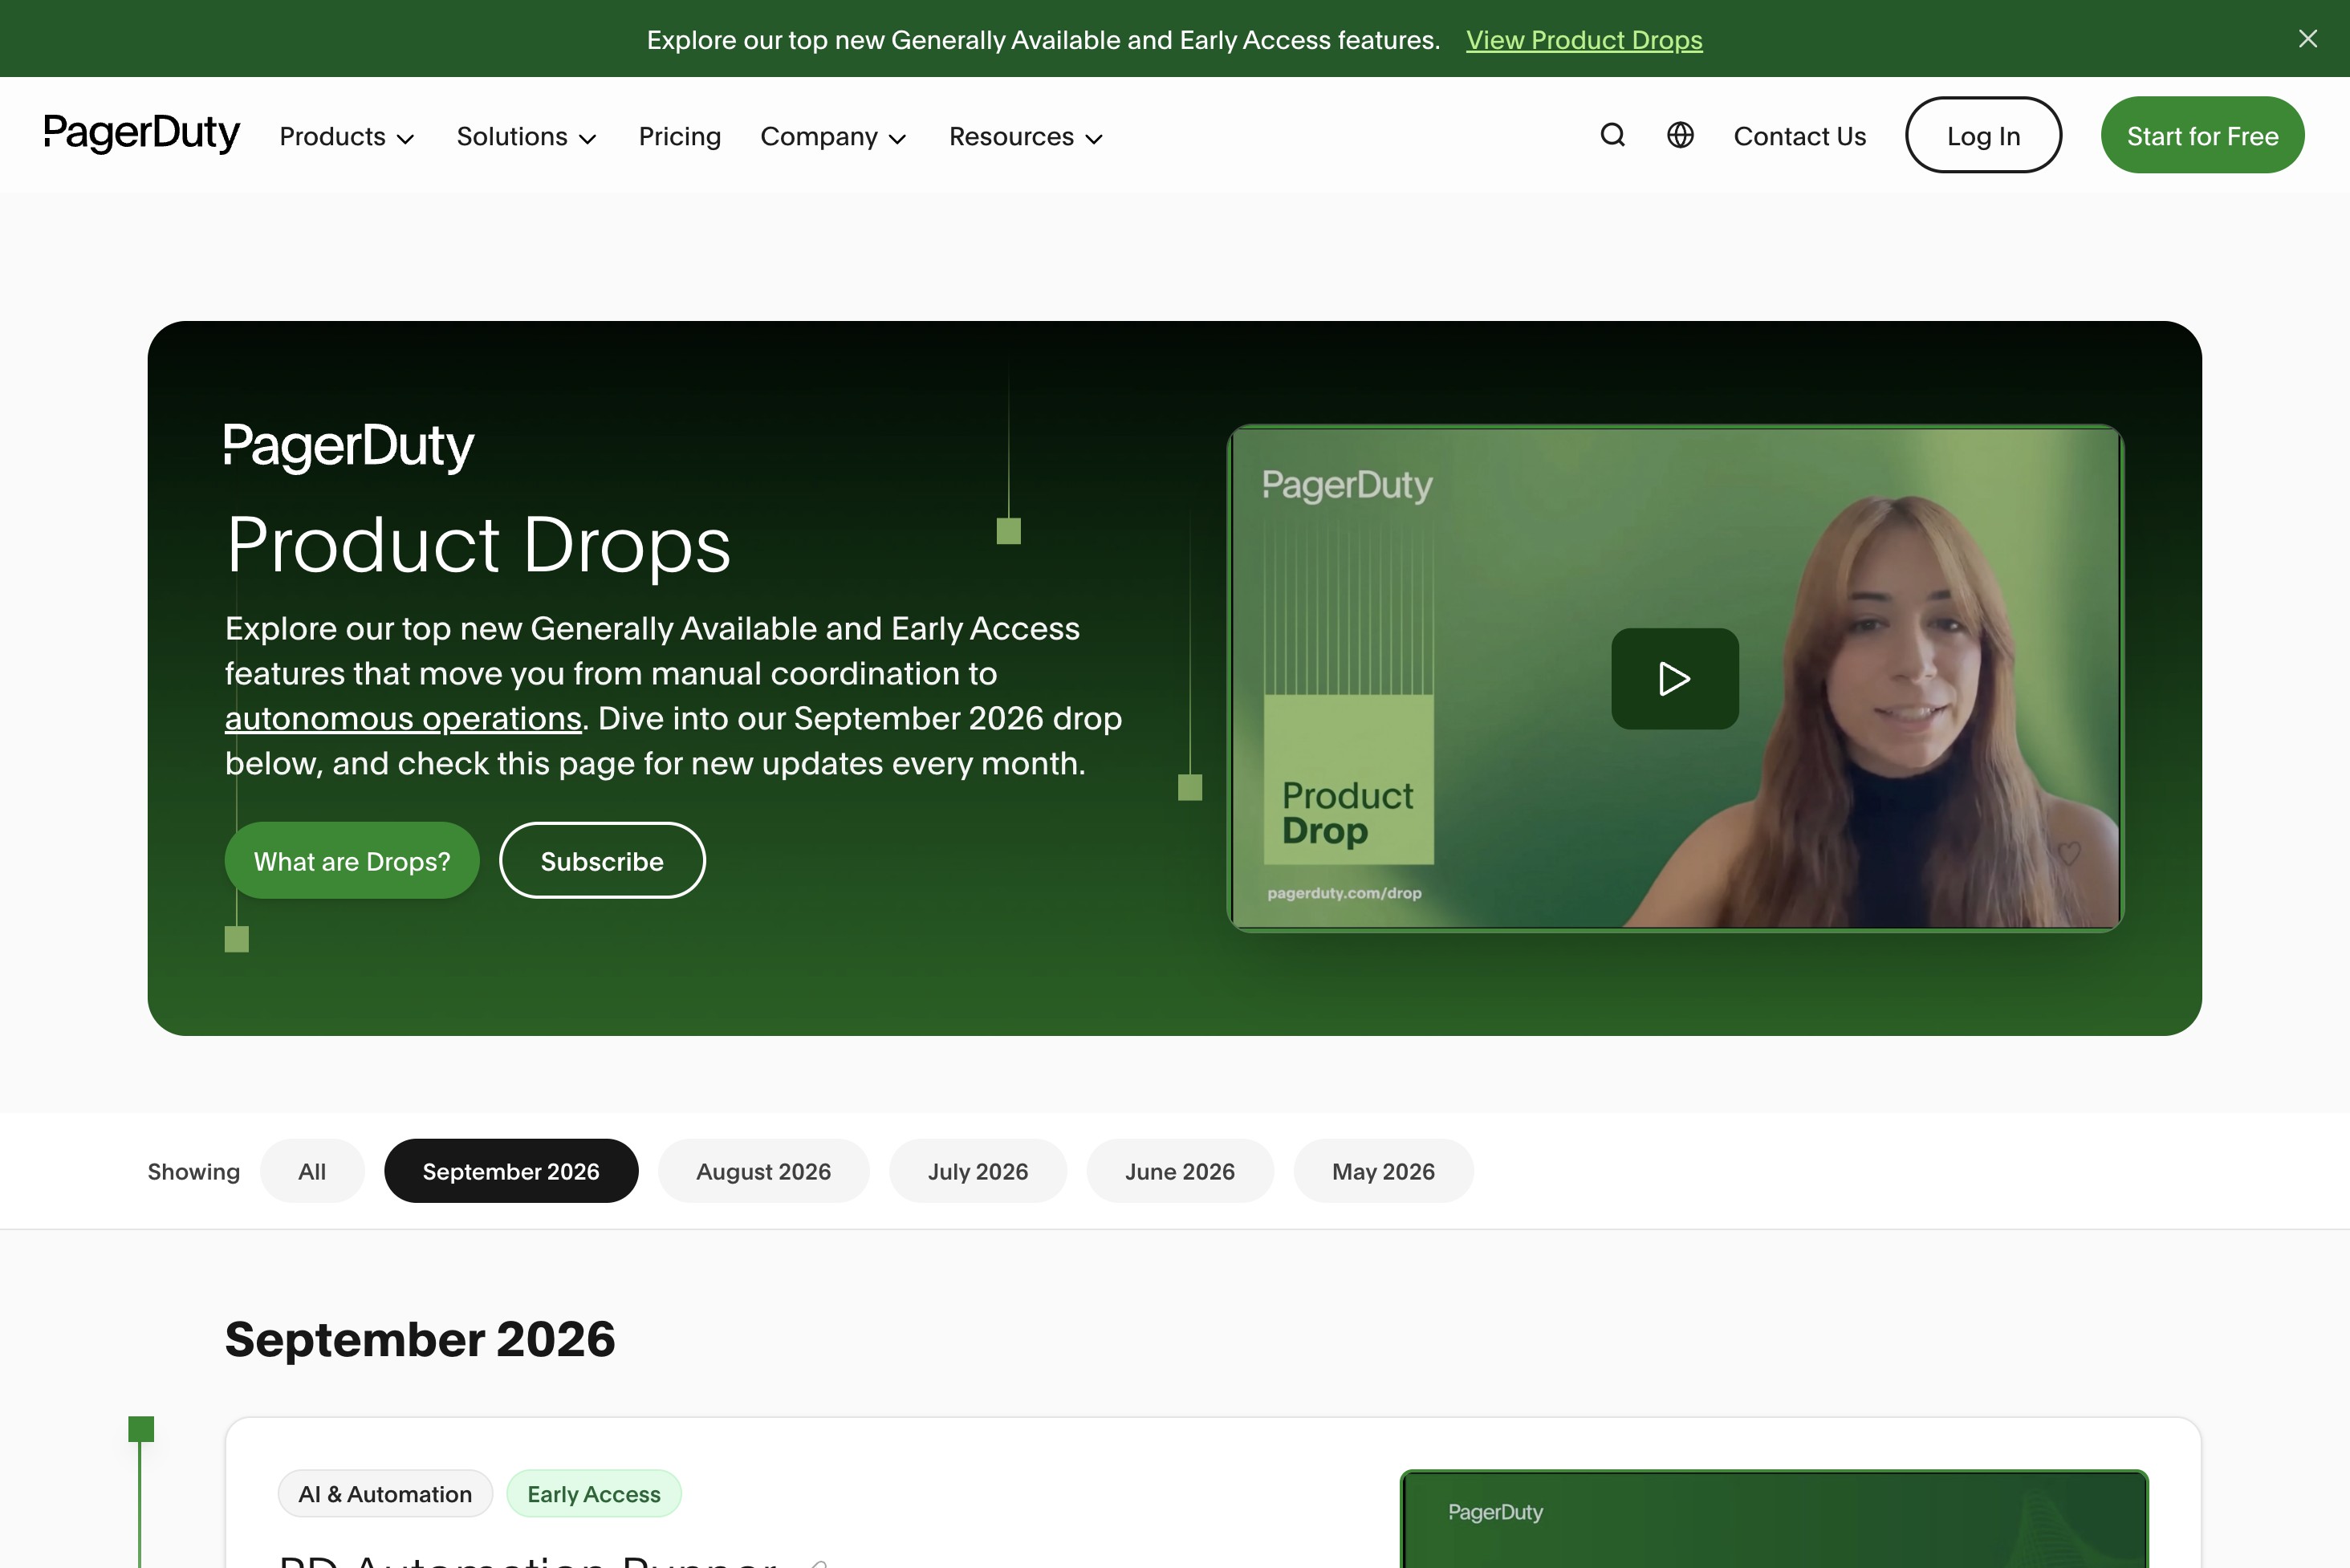
Task: Subscribe to Product Drops updates
Action: pos(602,860)
